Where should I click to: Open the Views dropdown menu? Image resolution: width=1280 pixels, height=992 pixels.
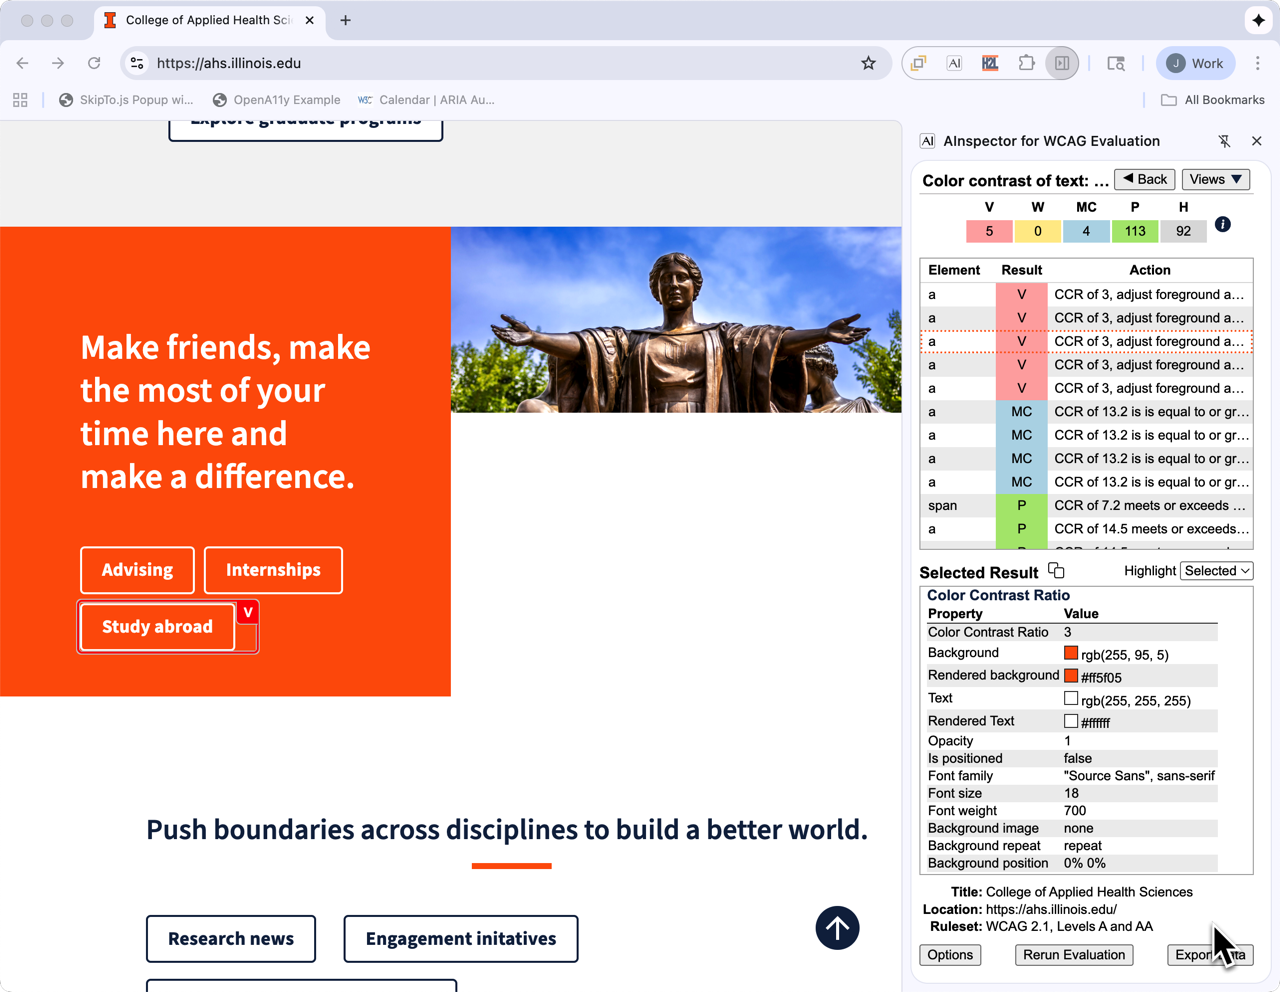point(1215,180)
